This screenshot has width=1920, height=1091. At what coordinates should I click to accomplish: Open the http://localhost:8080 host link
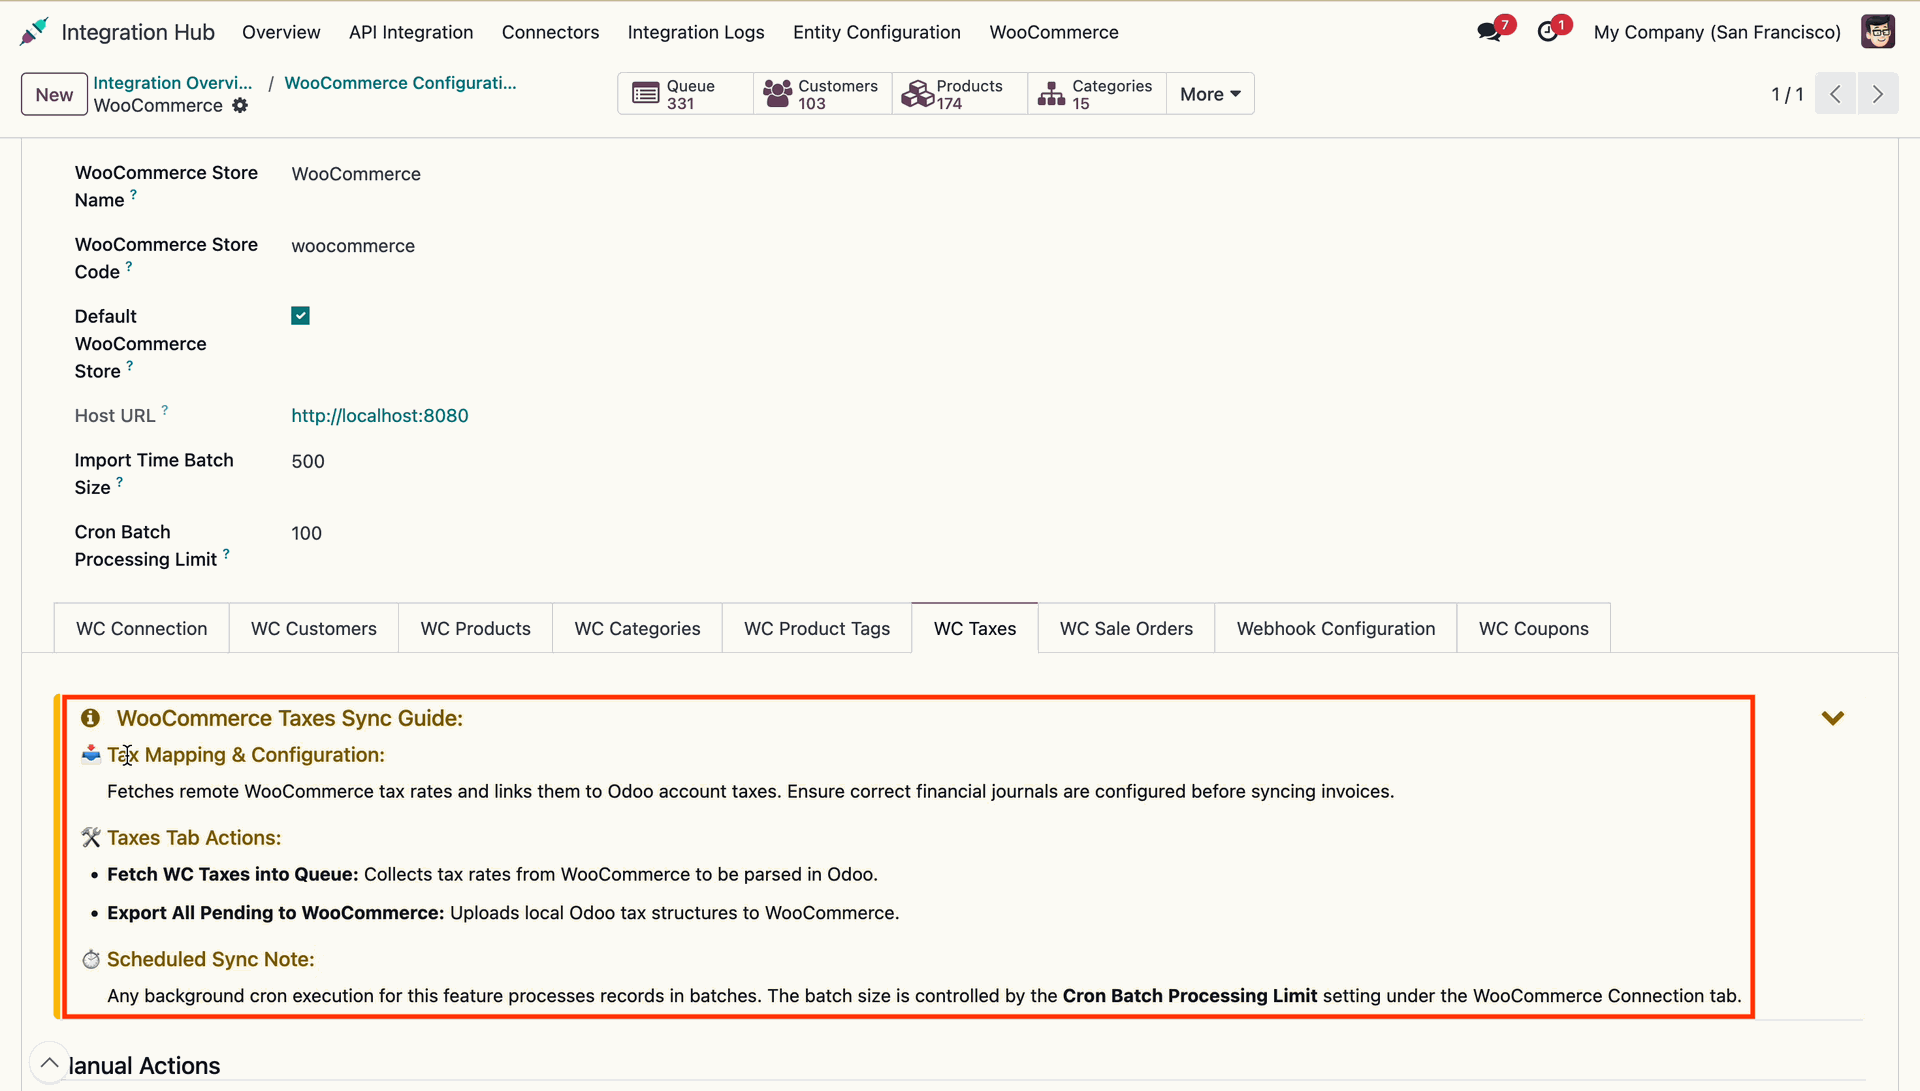[380, 415]
